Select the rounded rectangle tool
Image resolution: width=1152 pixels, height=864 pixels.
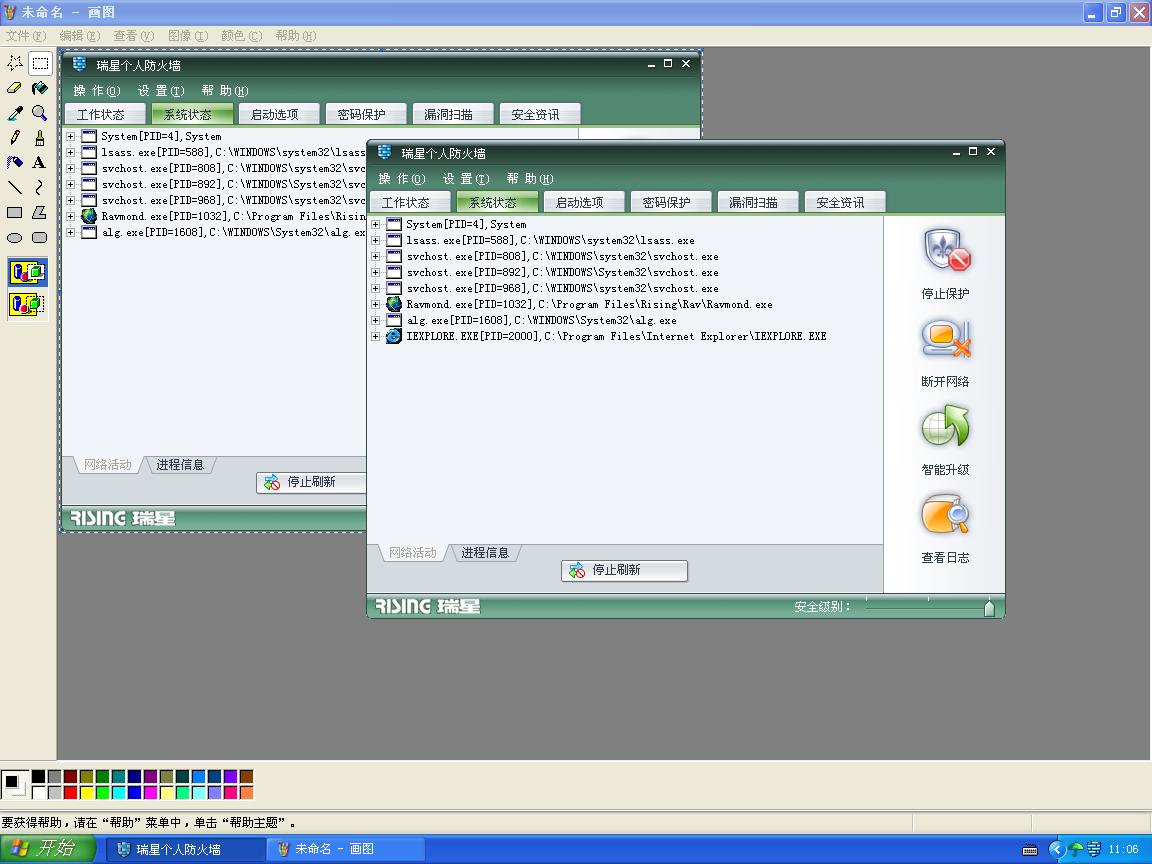tap(40, 237)
